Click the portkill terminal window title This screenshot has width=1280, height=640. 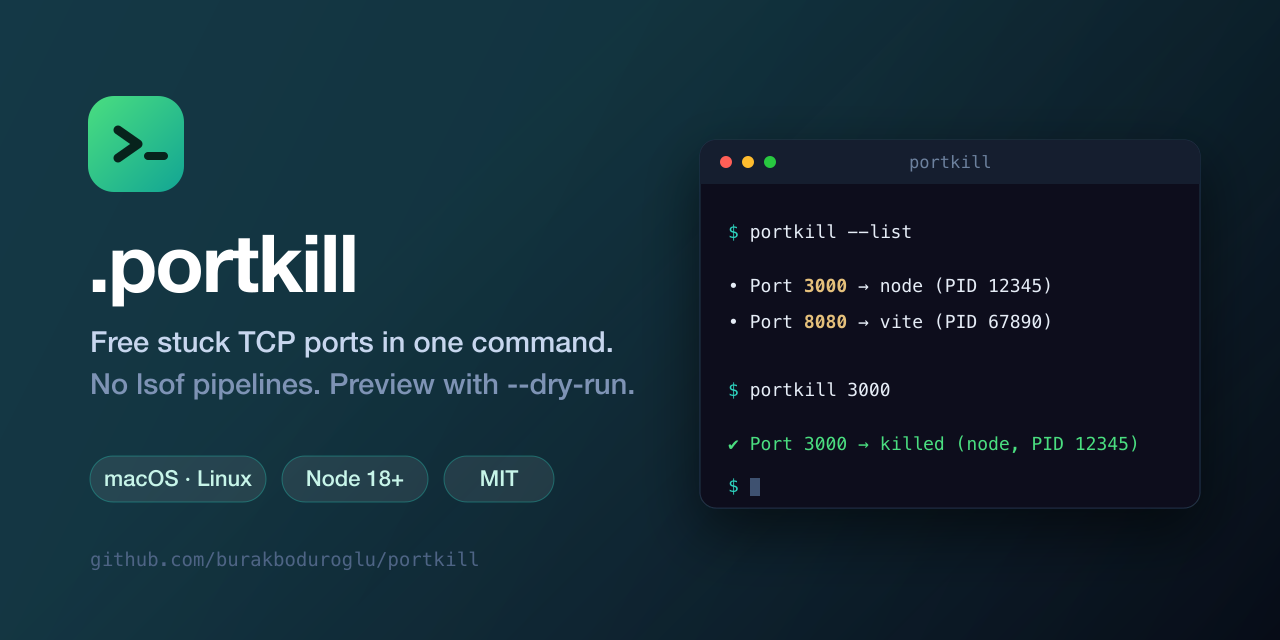(950, 162)
